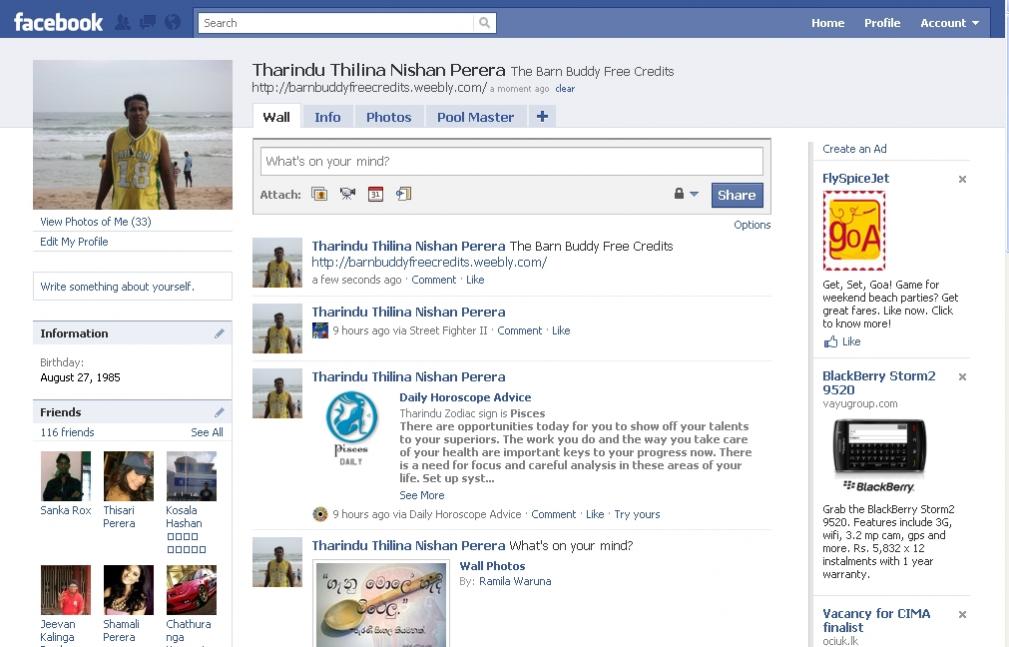Image resolution: width=1009 pixels, height=647 pixels.
Task: Click See More on horoscope post
Action: [421, 495]
